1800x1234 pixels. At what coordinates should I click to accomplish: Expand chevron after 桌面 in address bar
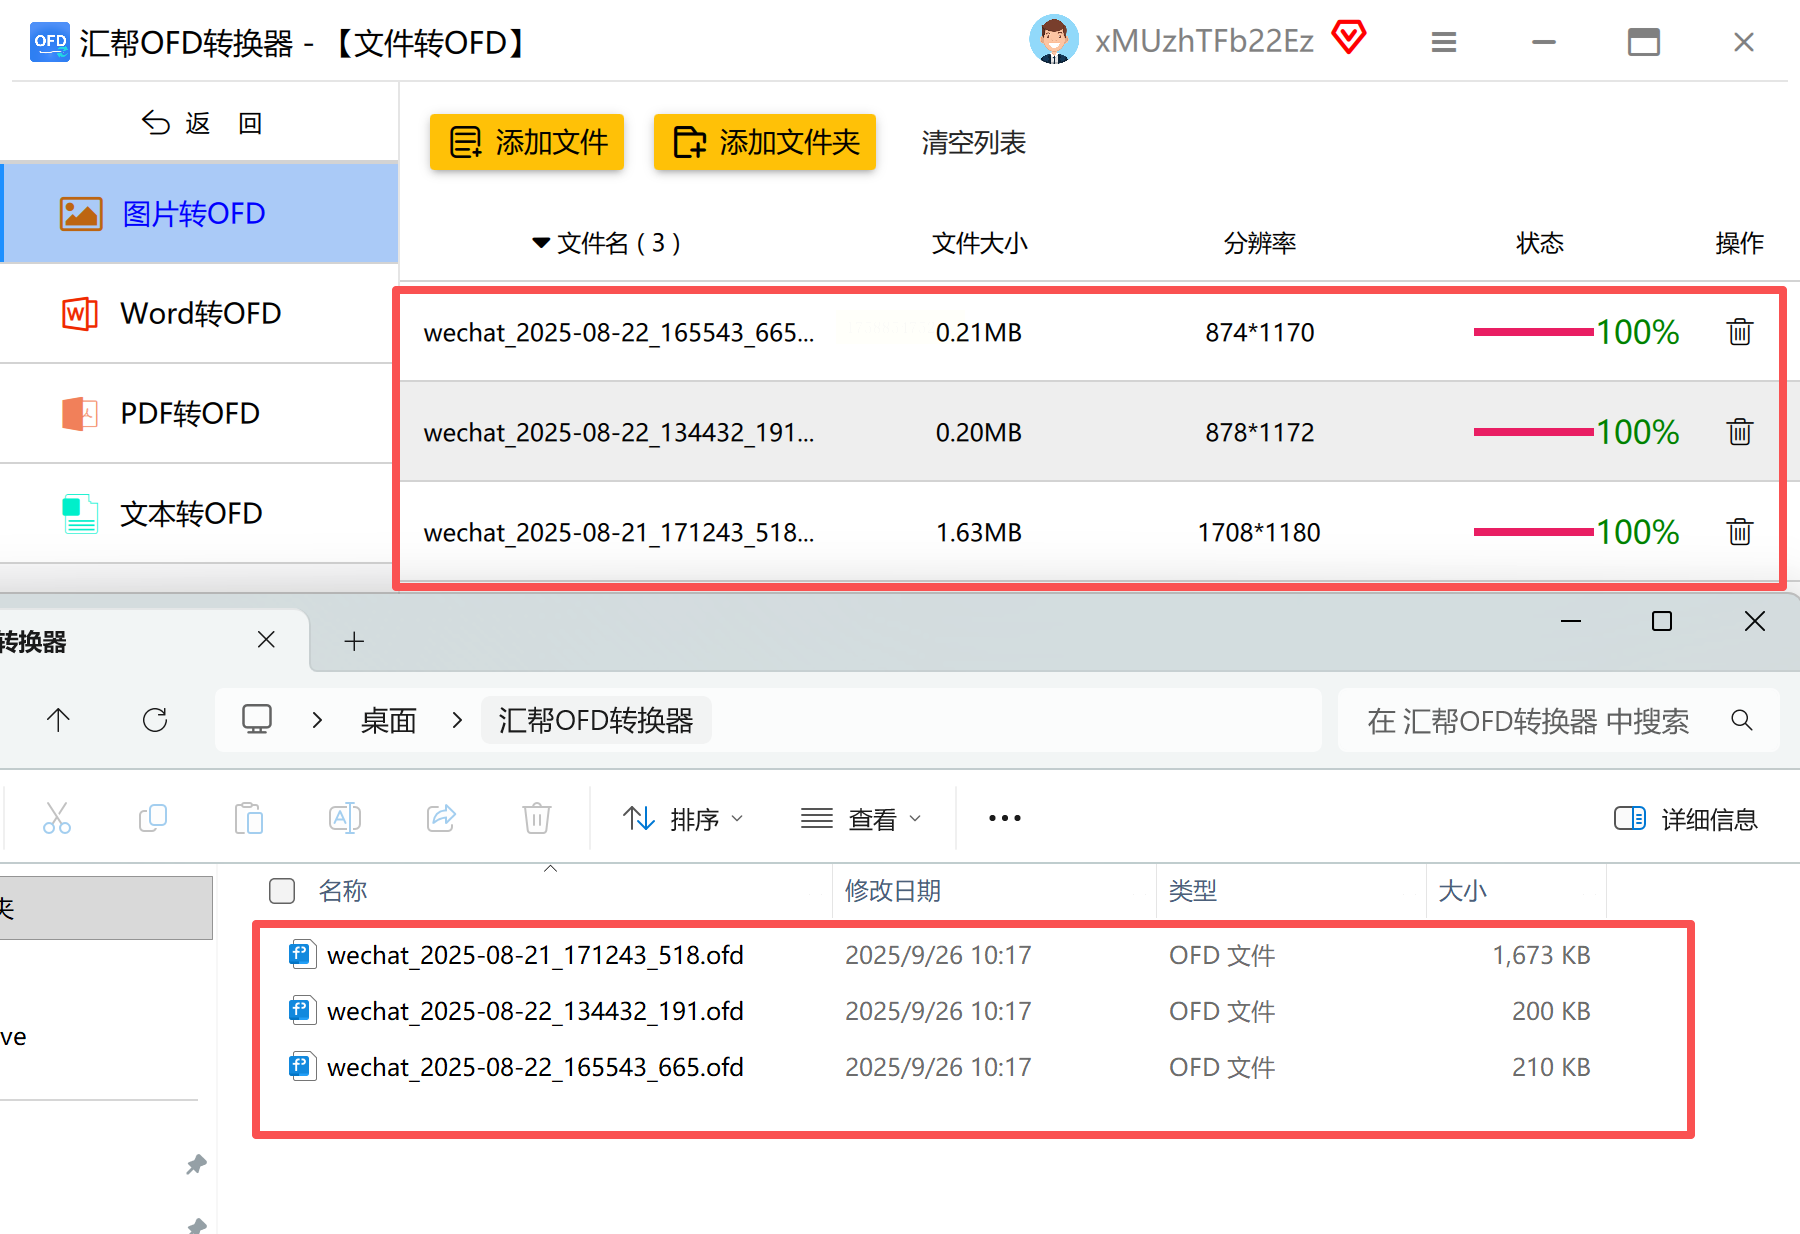457,720
